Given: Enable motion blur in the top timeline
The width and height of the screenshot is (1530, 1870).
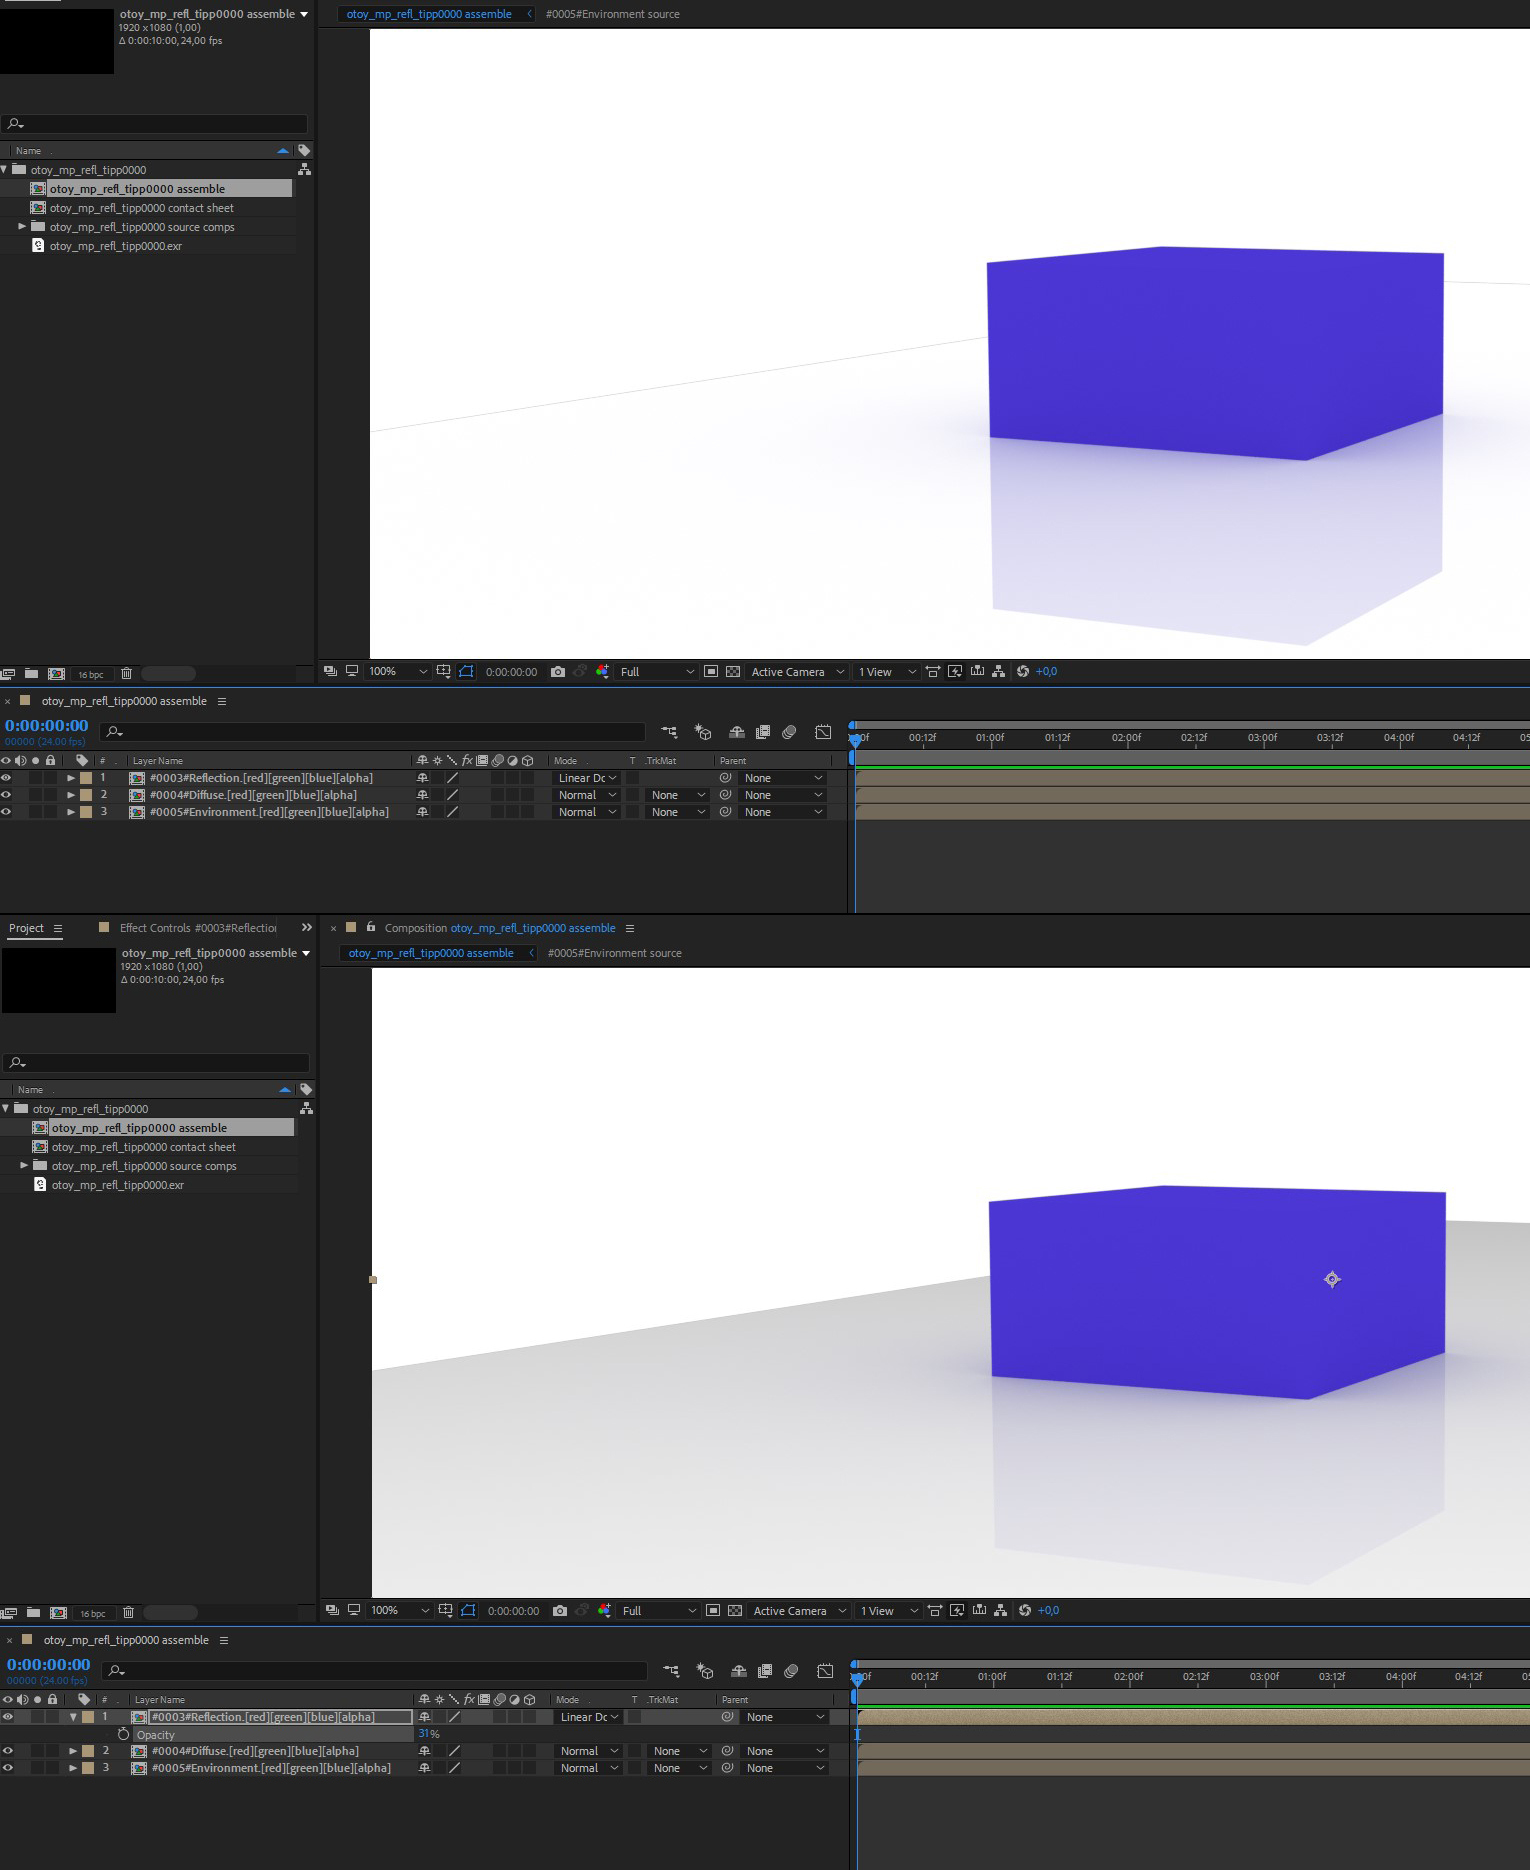Looking at the screenshot, I should tap(789, 732).
